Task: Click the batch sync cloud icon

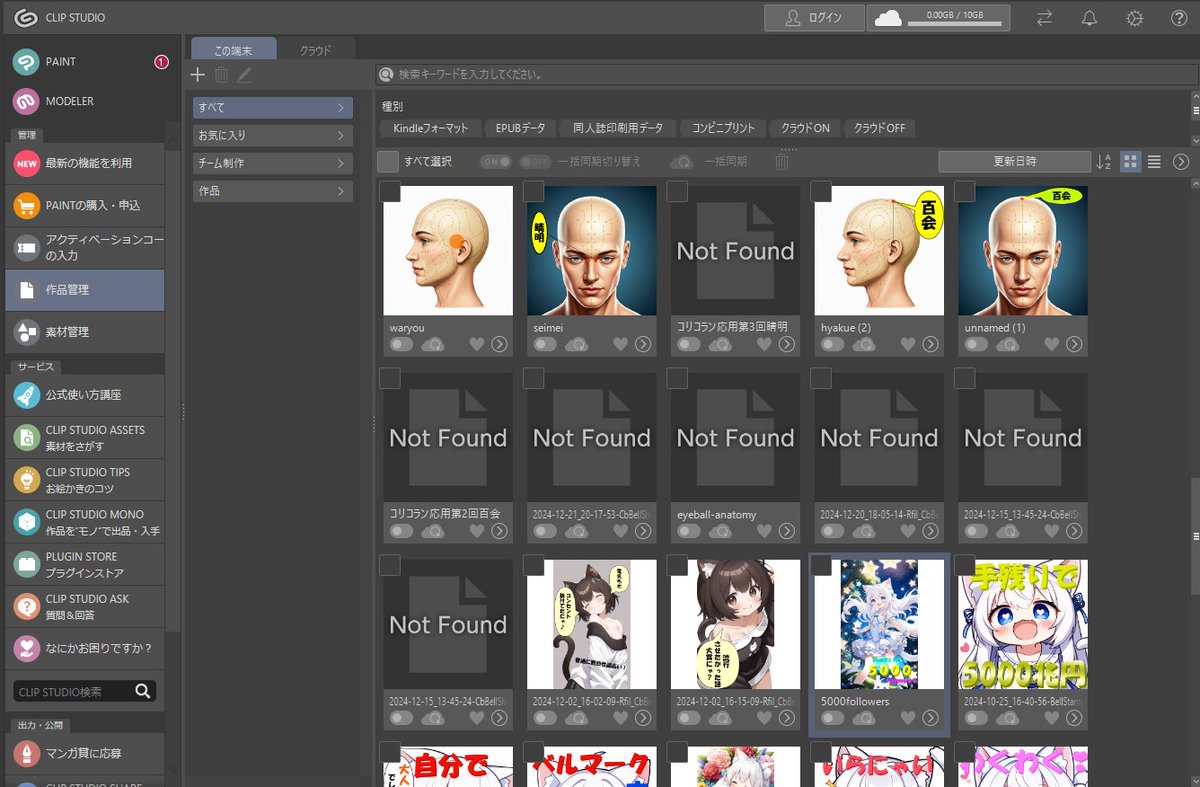Action: (x=682, y=161)
